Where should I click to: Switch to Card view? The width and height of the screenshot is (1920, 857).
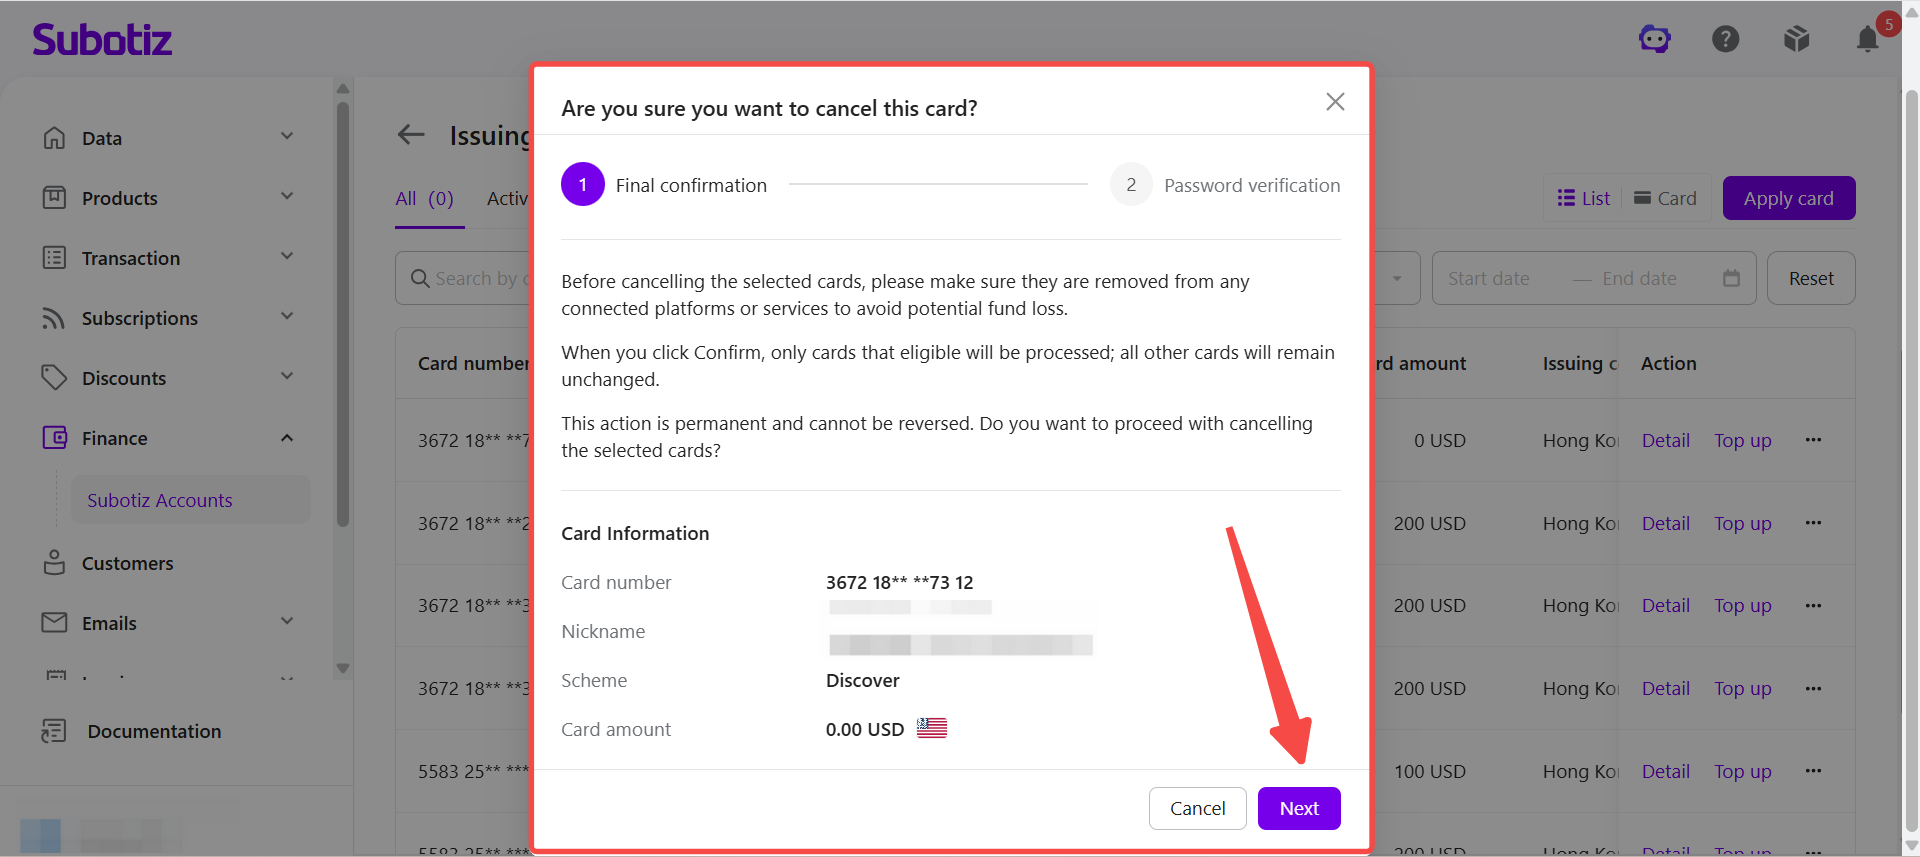(1665, 198)
